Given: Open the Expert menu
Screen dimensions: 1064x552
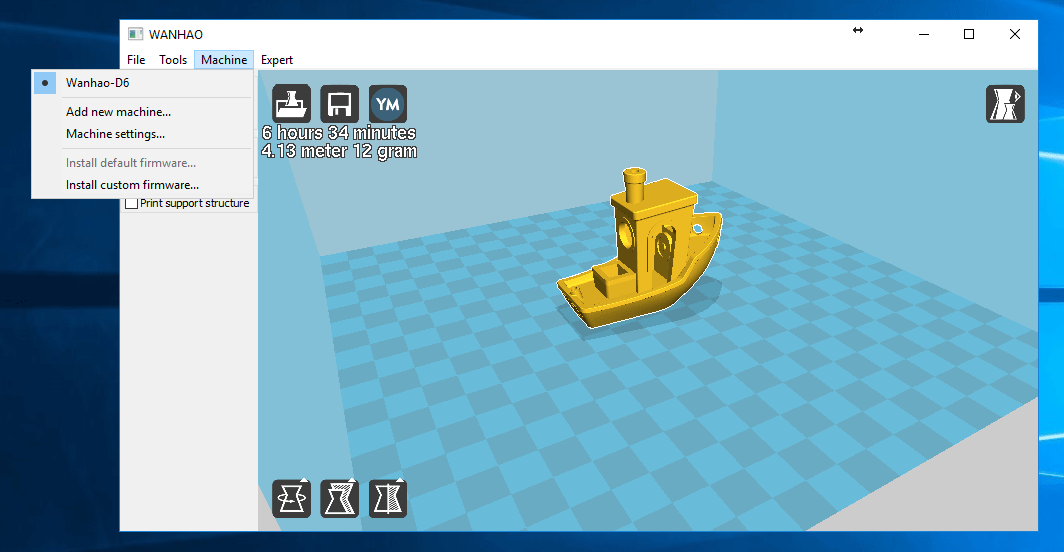Looking at the screenshot, I should (x=277, y=60).
